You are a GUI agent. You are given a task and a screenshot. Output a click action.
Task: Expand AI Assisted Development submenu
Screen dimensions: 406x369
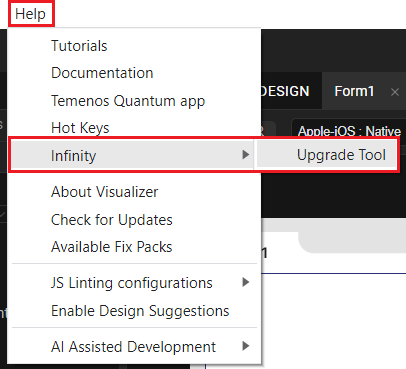134,347
